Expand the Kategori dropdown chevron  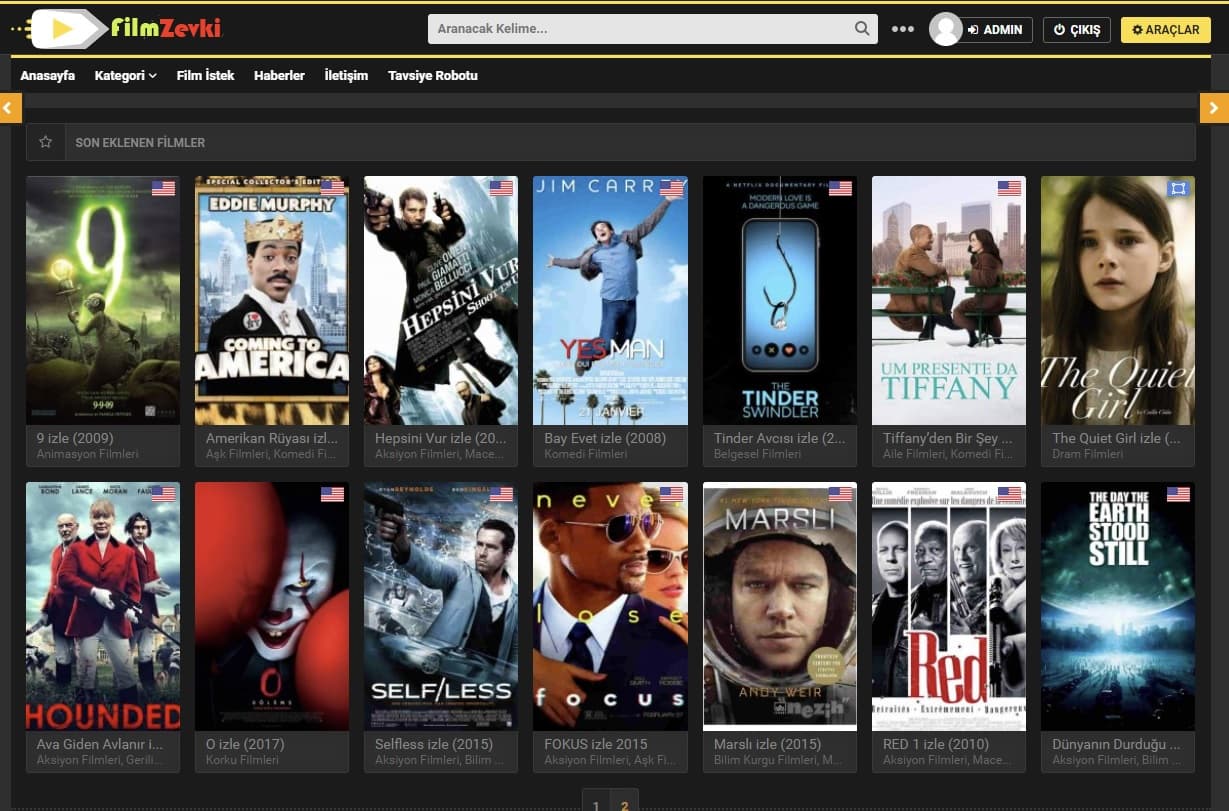[x=153, y=76]
